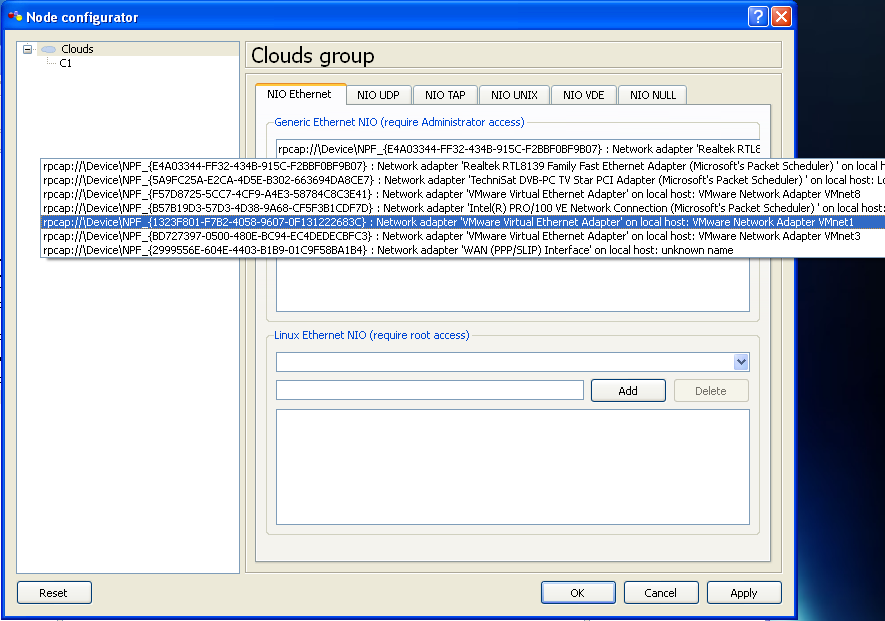Click the Reset button
The image size is (885, 621).
pyautogui.click(x=54, y=593)
